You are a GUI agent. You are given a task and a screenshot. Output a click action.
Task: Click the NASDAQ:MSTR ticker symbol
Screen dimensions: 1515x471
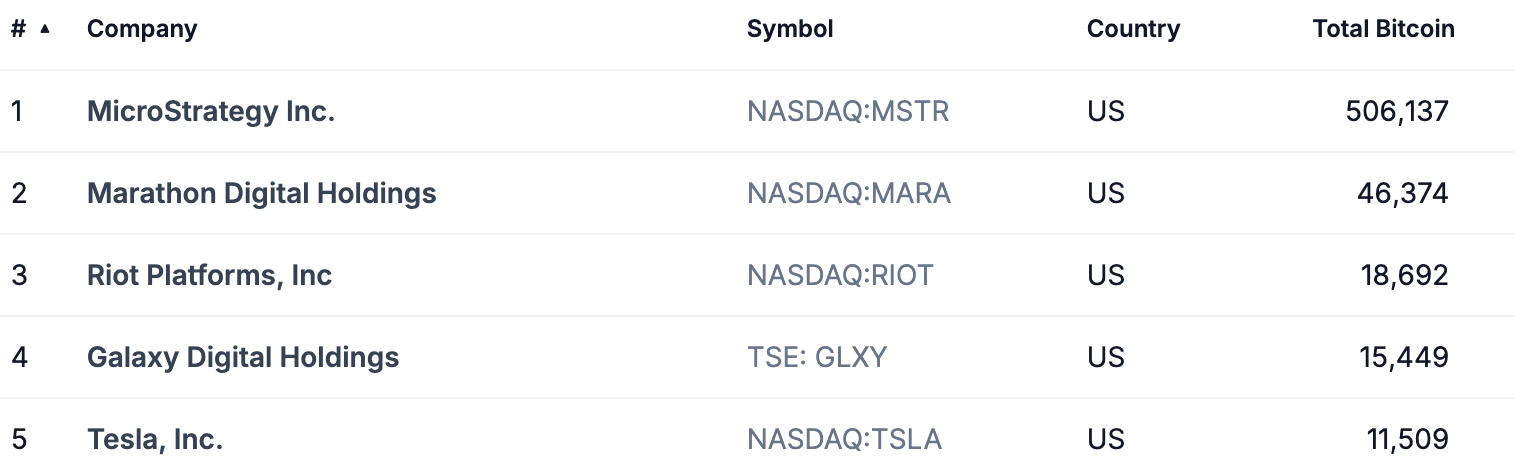848,111
